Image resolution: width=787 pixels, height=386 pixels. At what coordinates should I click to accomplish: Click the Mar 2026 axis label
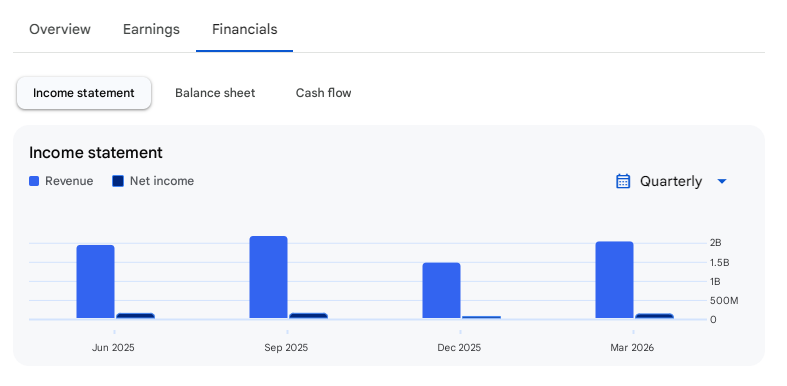[x=632, y=347]
